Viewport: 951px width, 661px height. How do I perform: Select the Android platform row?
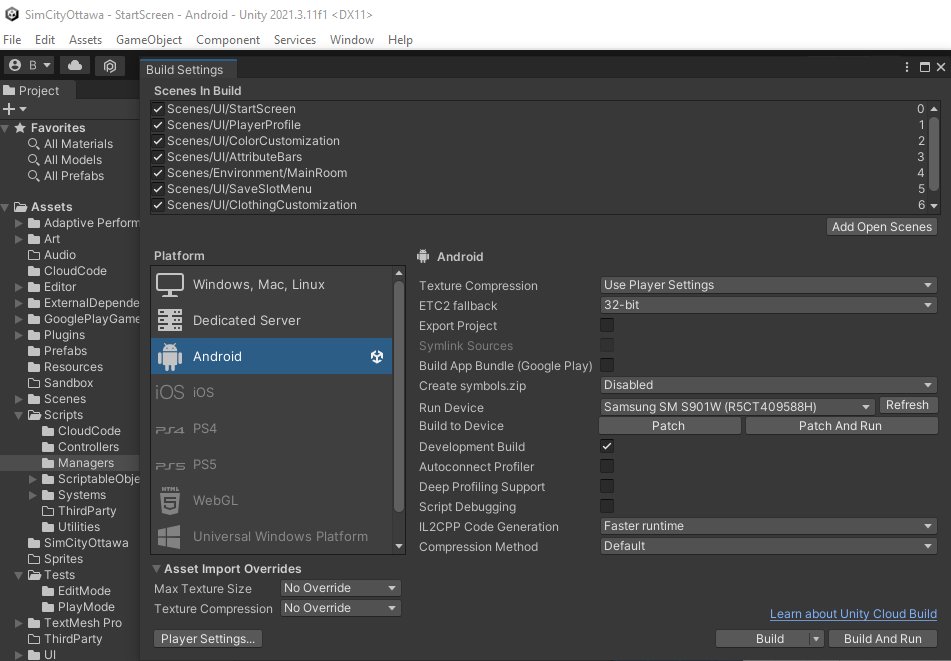[271, 356]
